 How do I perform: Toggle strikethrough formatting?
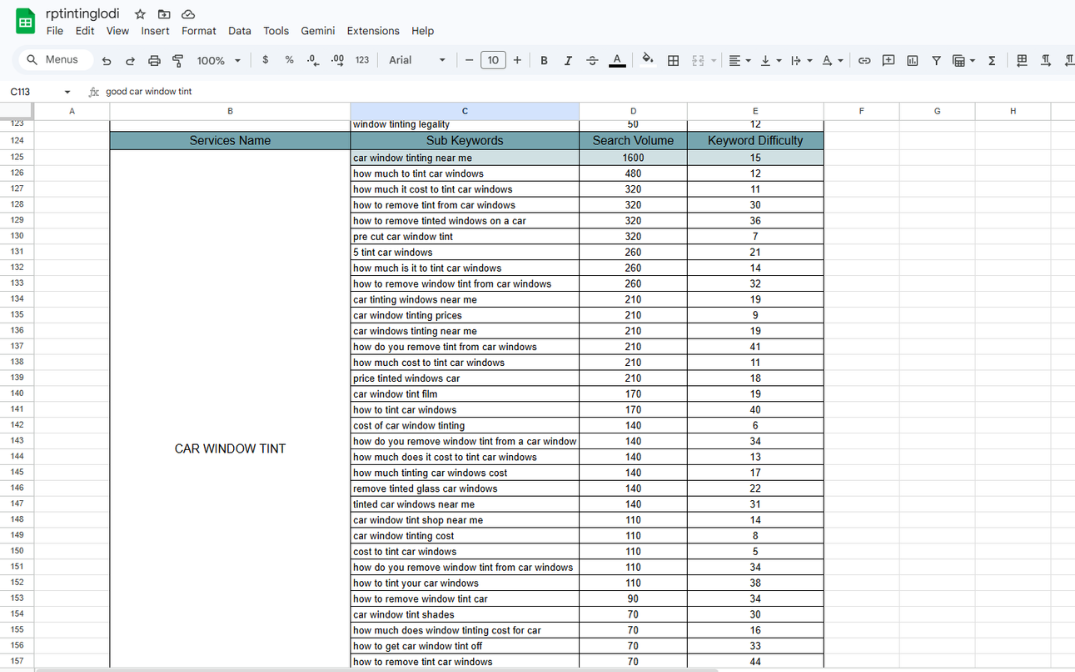point(592,61)
